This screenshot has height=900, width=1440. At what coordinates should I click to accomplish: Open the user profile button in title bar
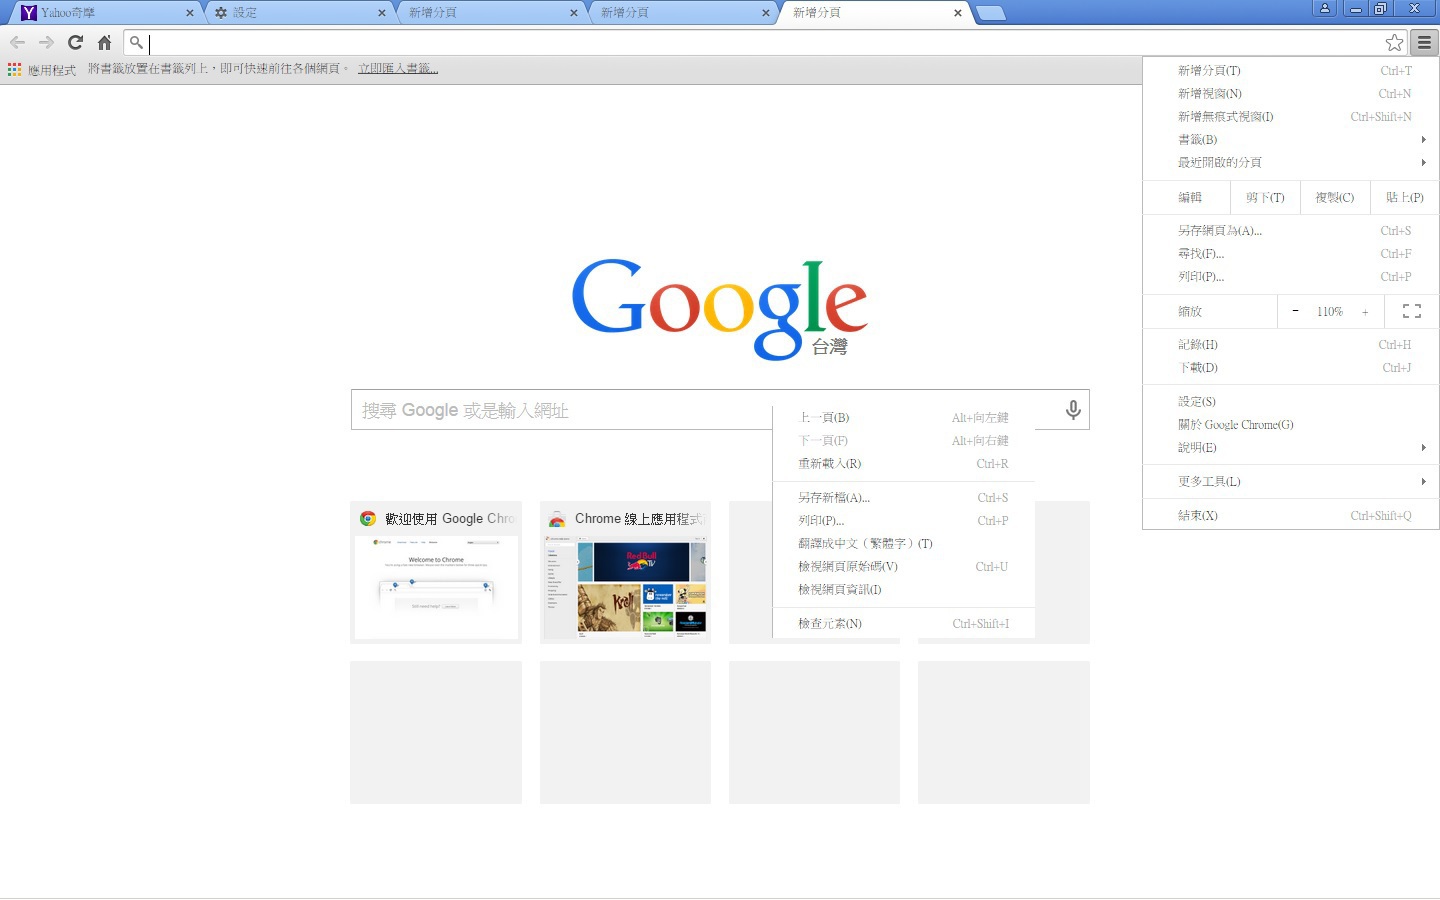point(1325,8)
